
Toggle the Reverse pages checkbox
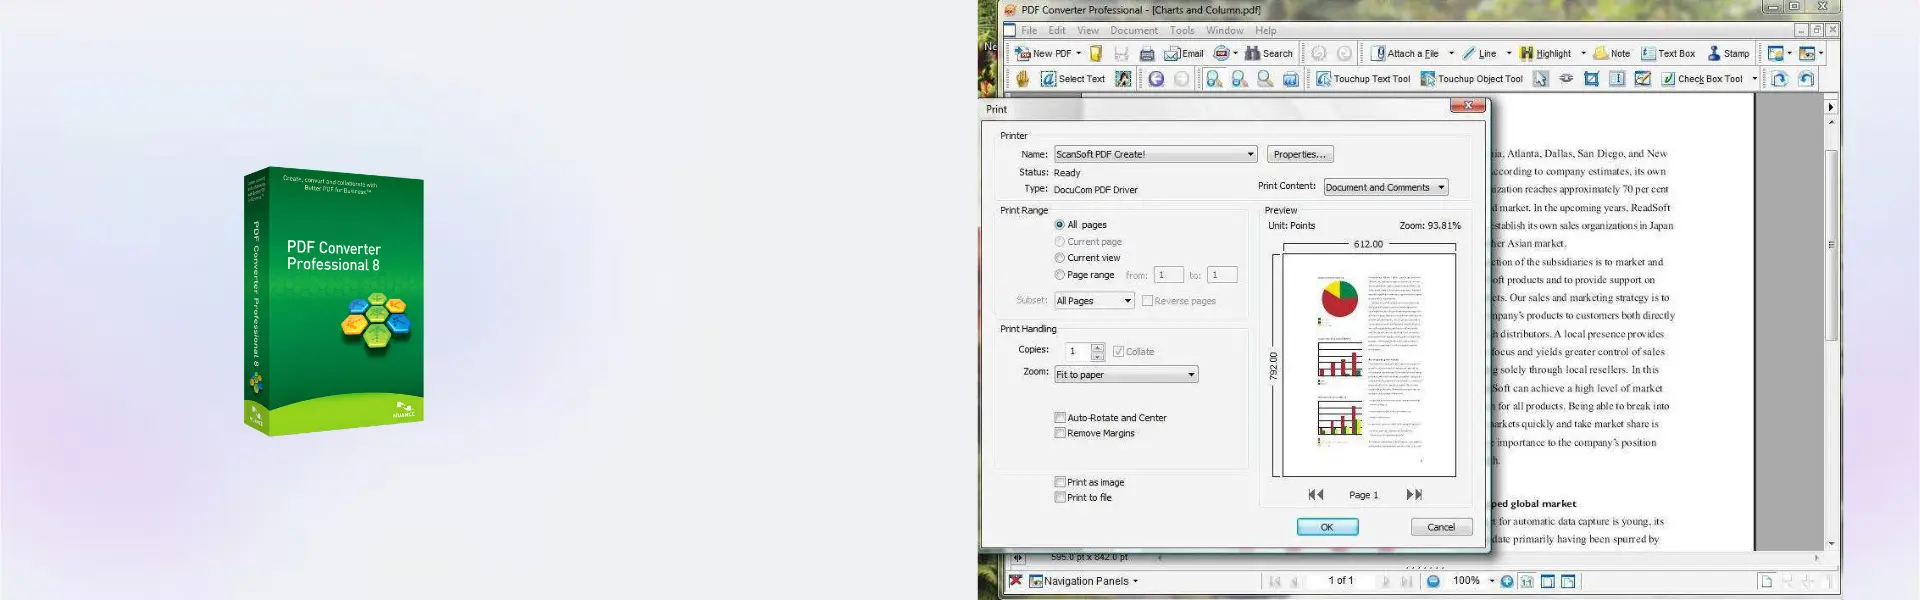click(x=1147, y=301)
